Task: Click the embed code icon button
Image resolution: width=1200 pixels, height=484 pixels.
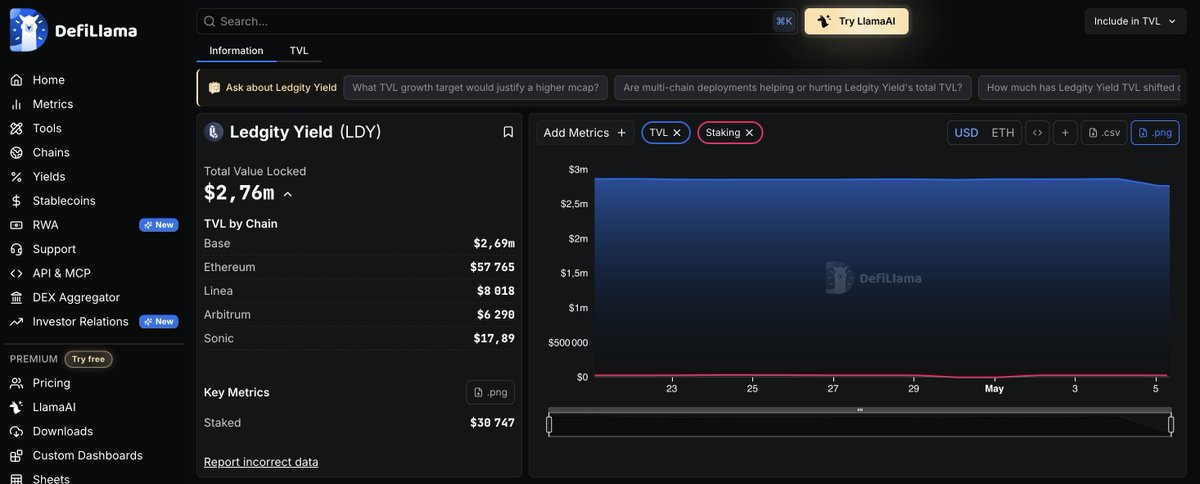Action: point(1037,133)
